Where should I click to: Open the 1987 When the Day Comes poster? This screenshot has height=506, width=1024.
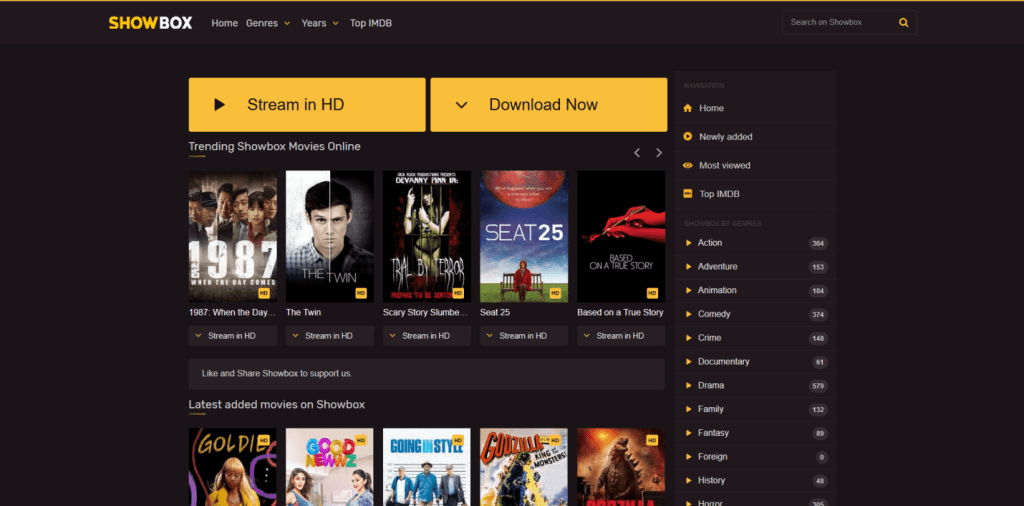[232, 236]
